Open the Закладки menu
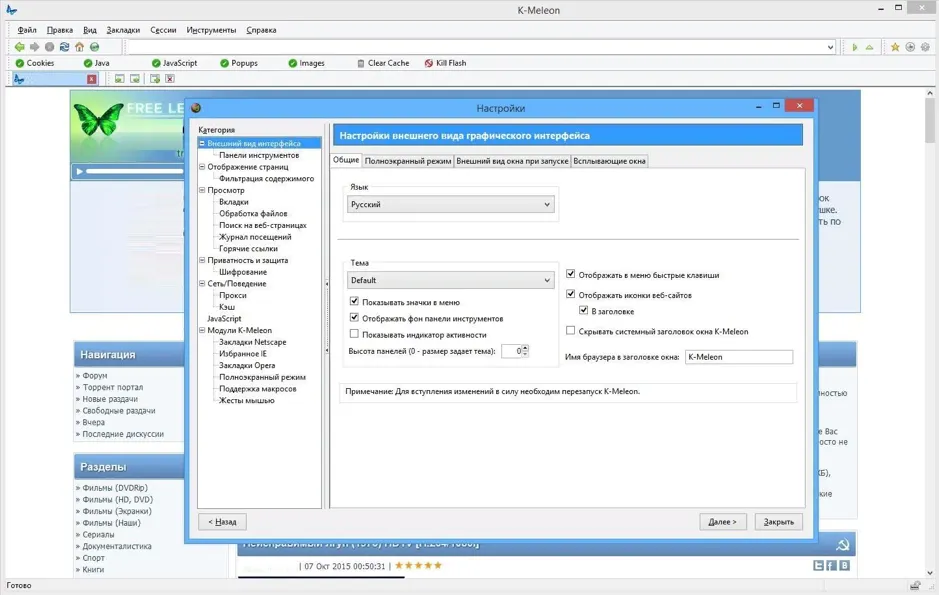This screenshot has height=595, width=939. point(123,30)
